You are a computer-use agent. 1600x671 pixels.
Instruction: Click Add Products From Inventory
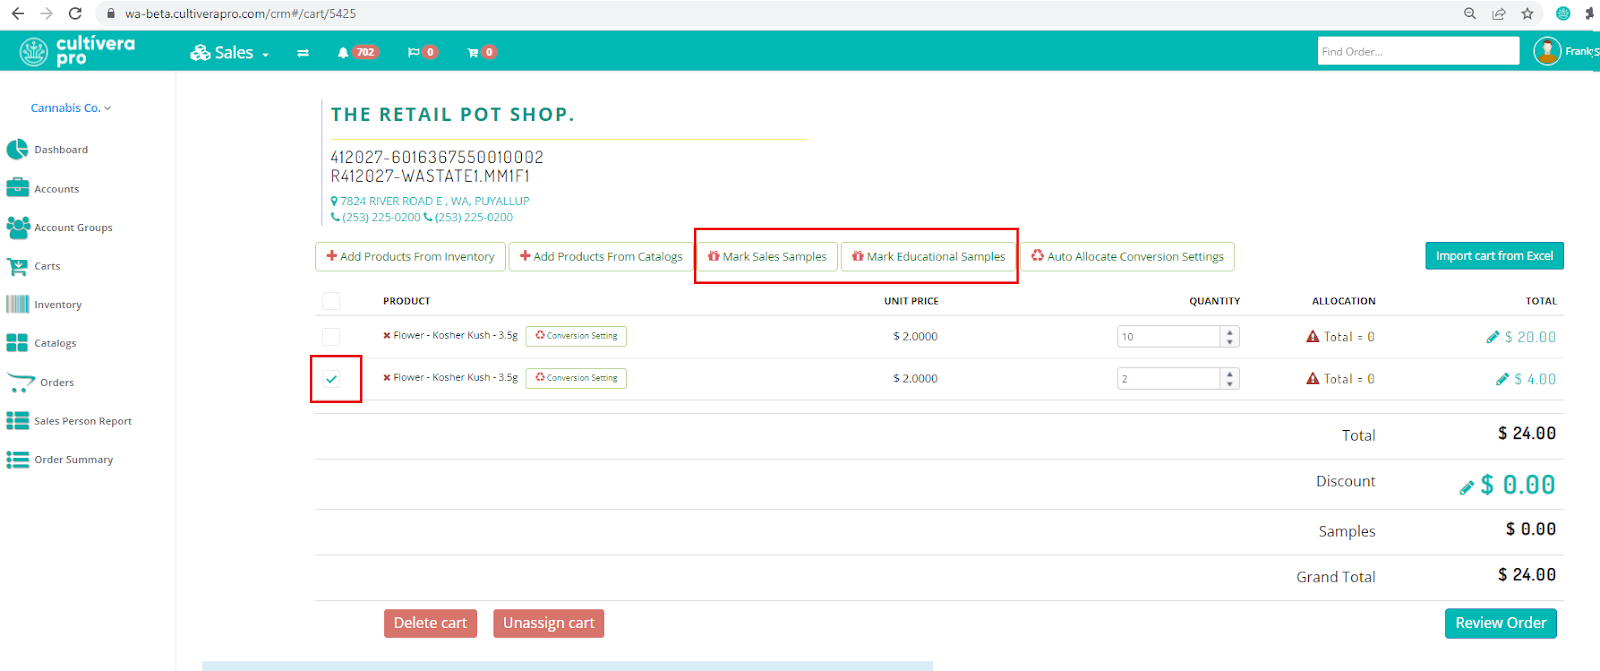(410, 257)
